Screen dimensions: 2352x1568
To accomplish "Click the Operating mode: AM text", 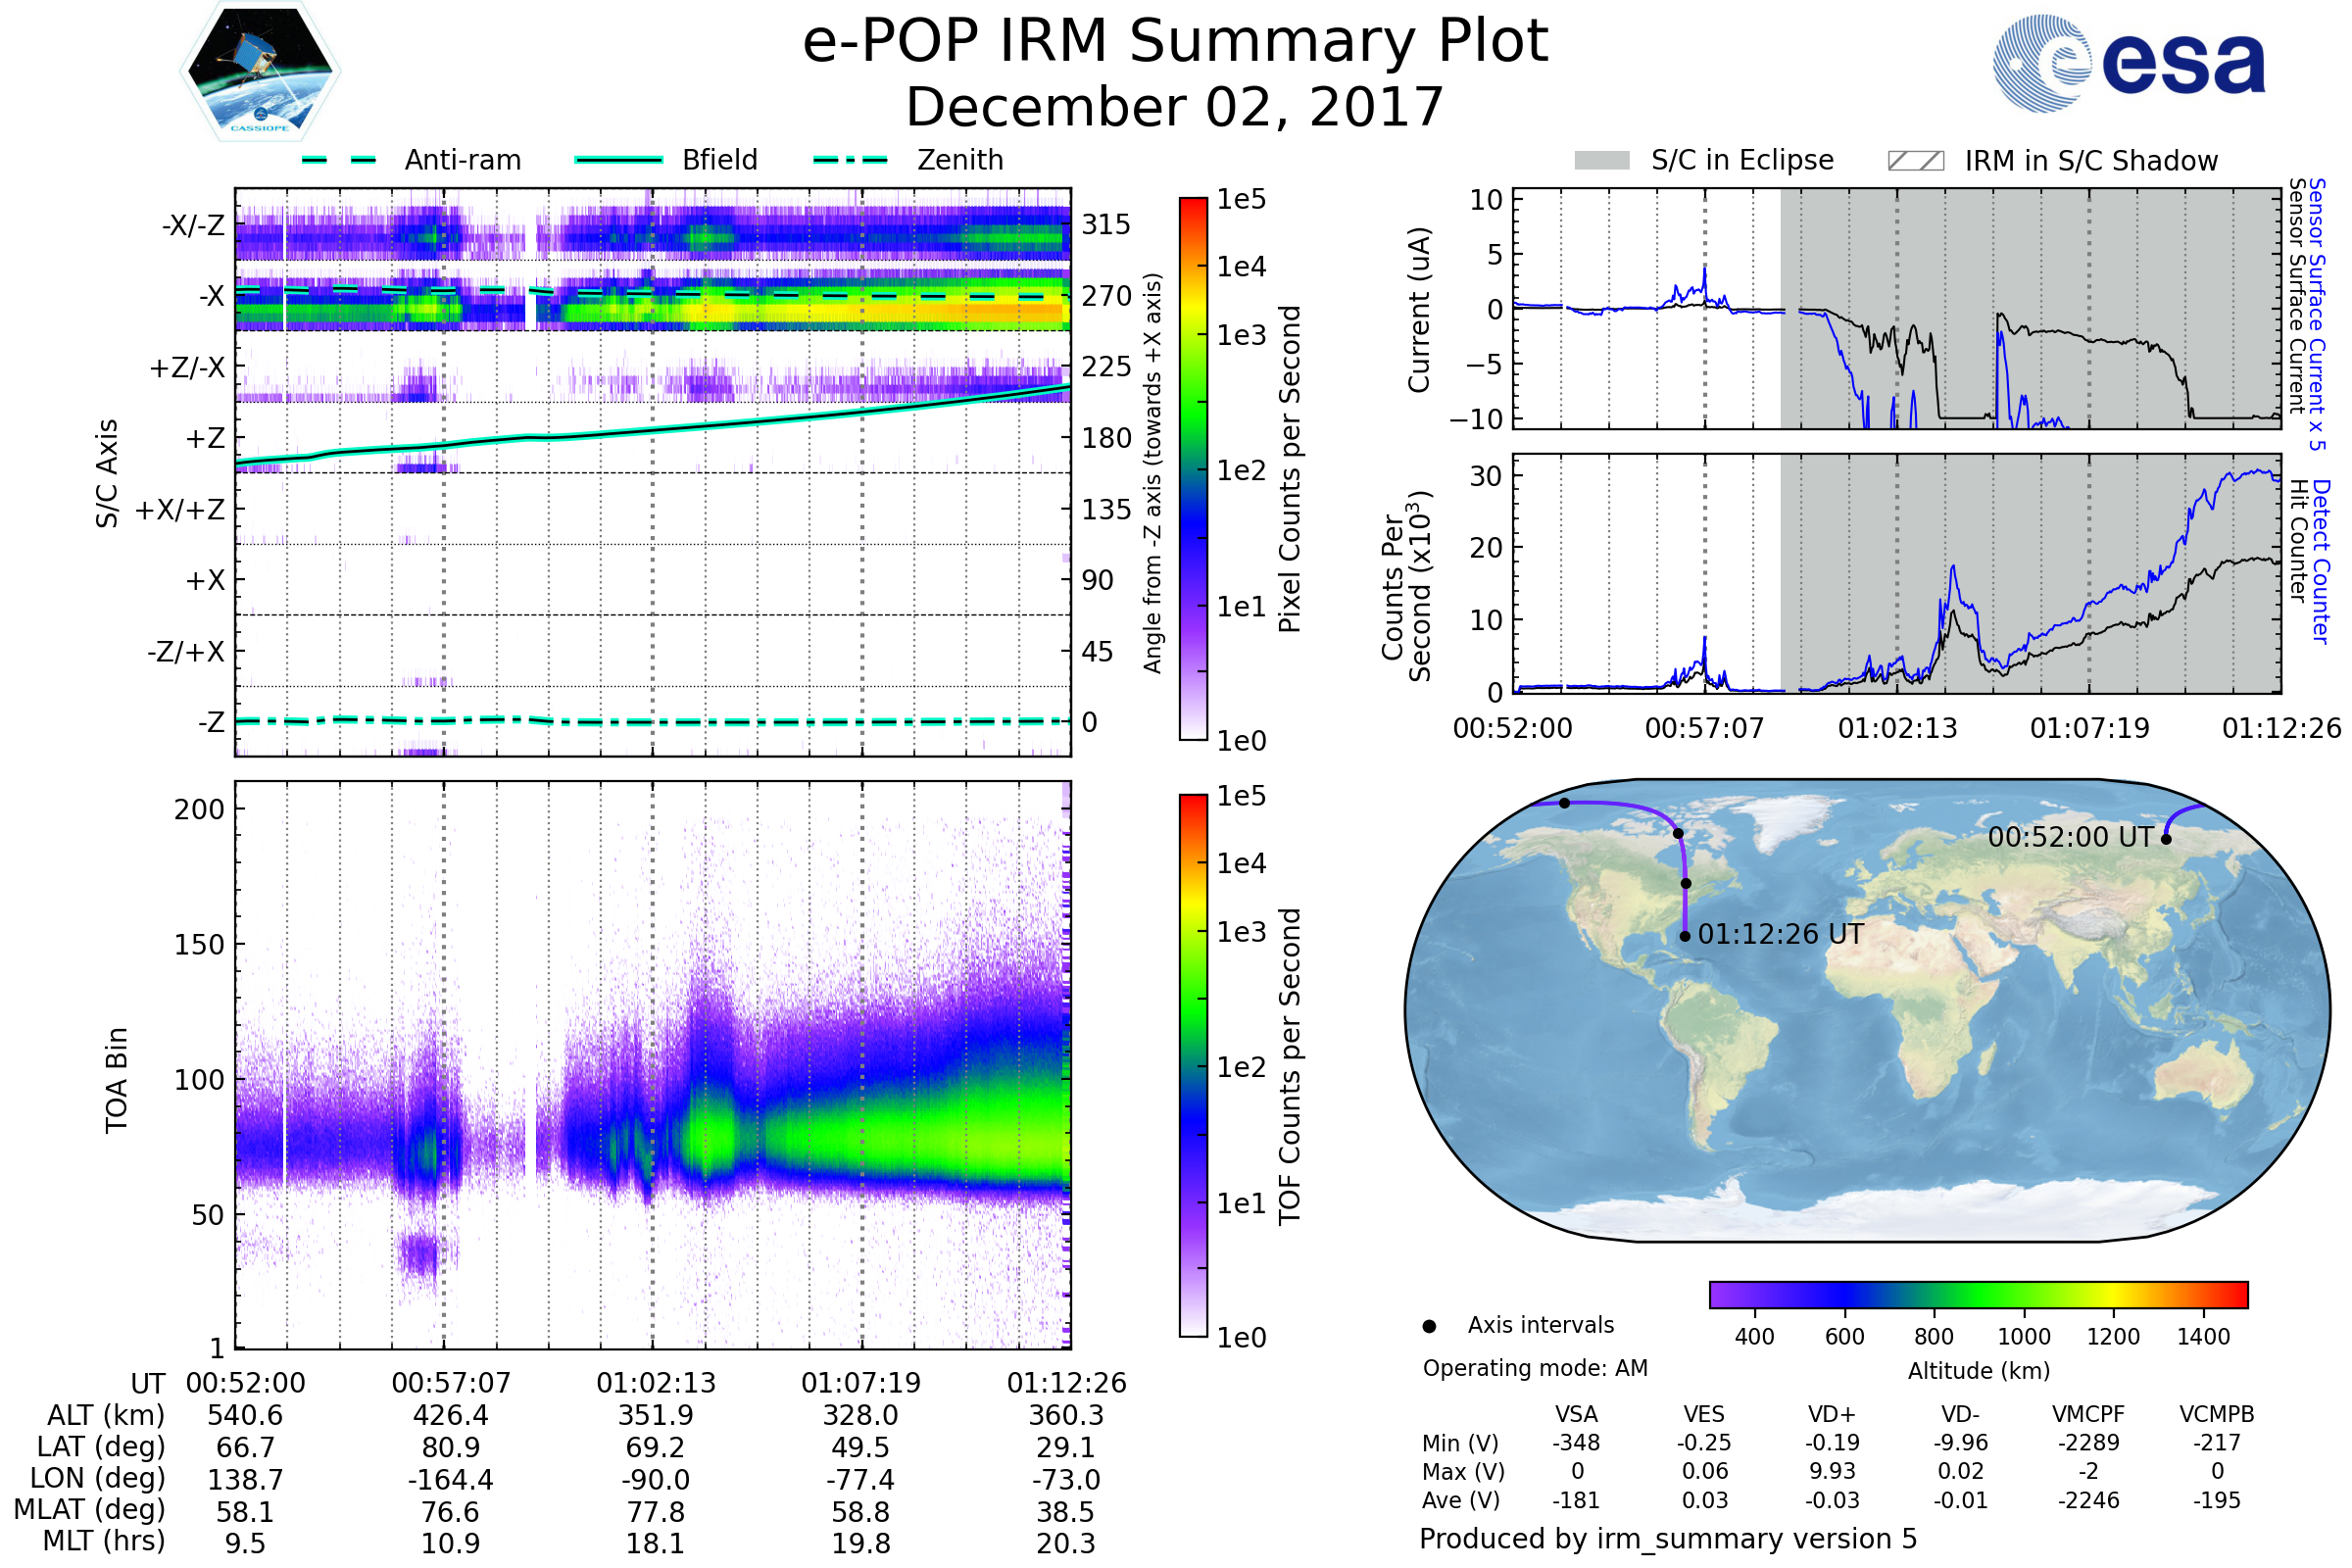I will point(1535,1368).
